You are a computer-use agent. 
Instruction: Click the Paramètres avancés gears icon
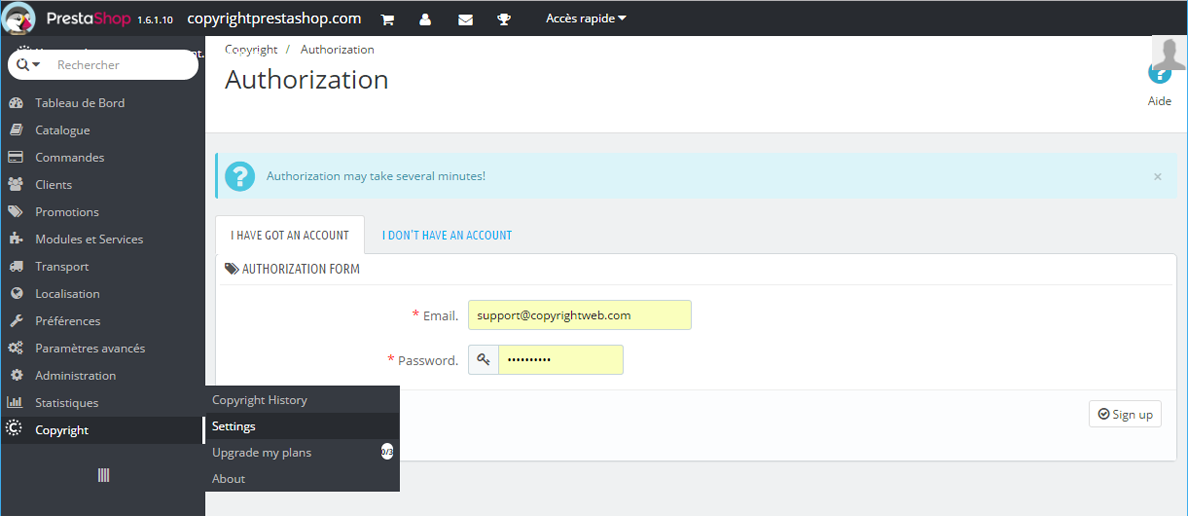click(x=15, y=349)
